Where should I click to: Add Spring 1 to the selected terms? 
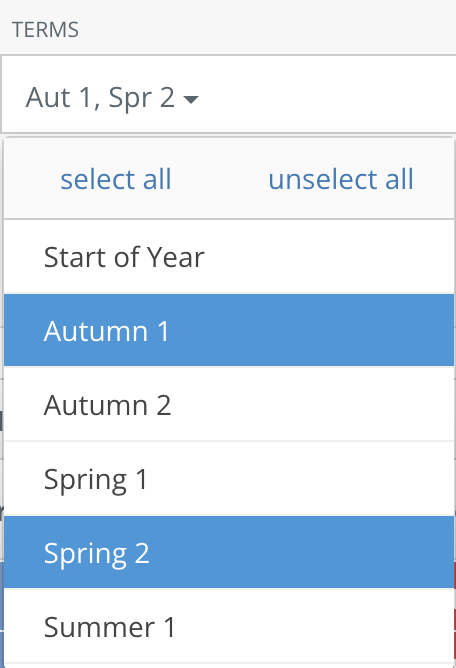pyautogui.click(x=229, y=479)
